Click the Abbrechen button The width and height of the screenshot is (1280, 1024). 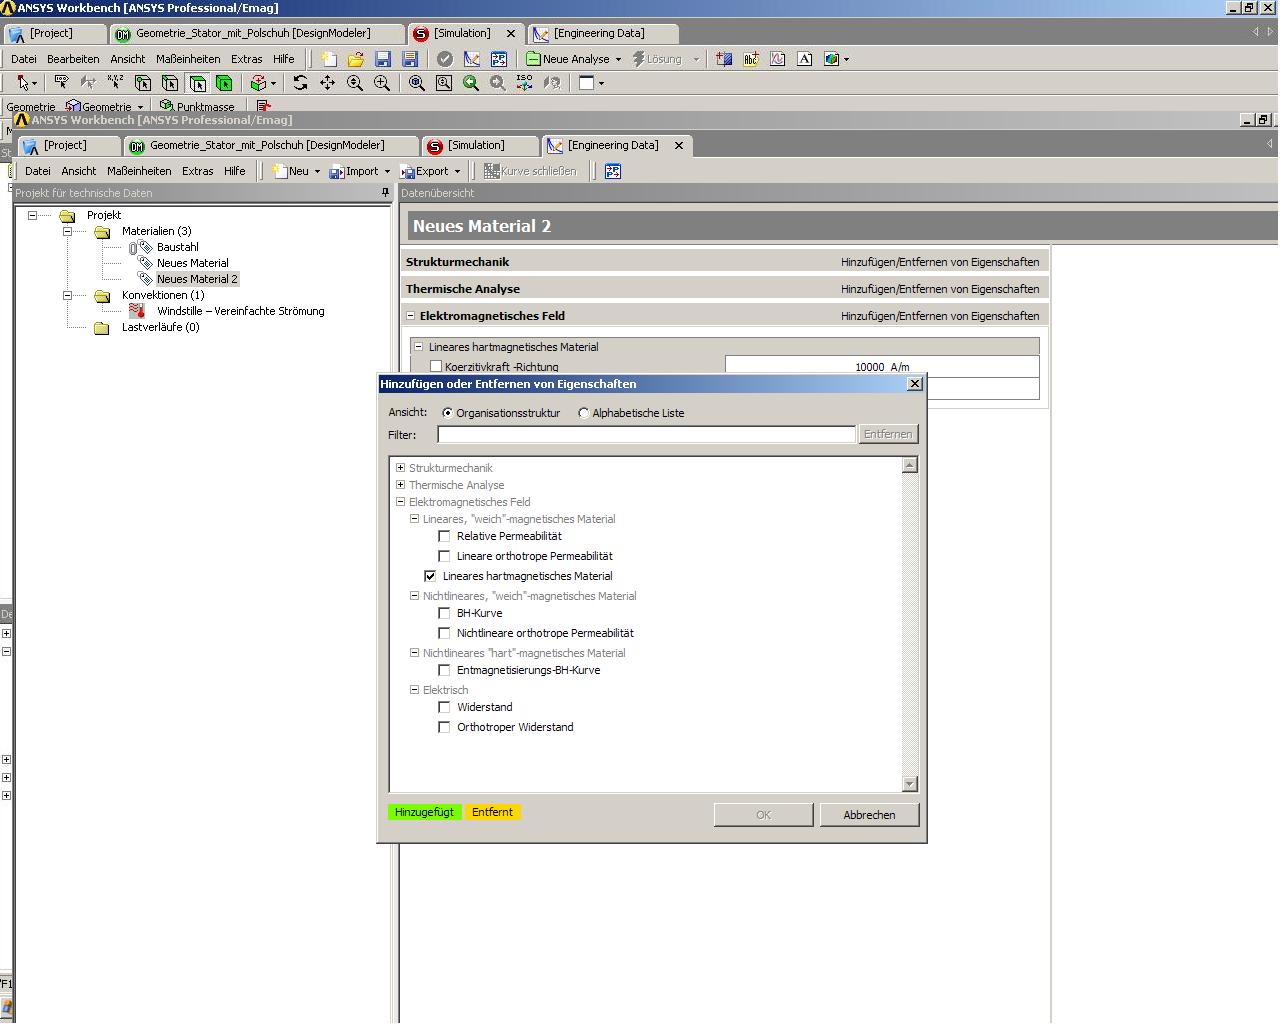pyautogui.click(x=869, y=815)
